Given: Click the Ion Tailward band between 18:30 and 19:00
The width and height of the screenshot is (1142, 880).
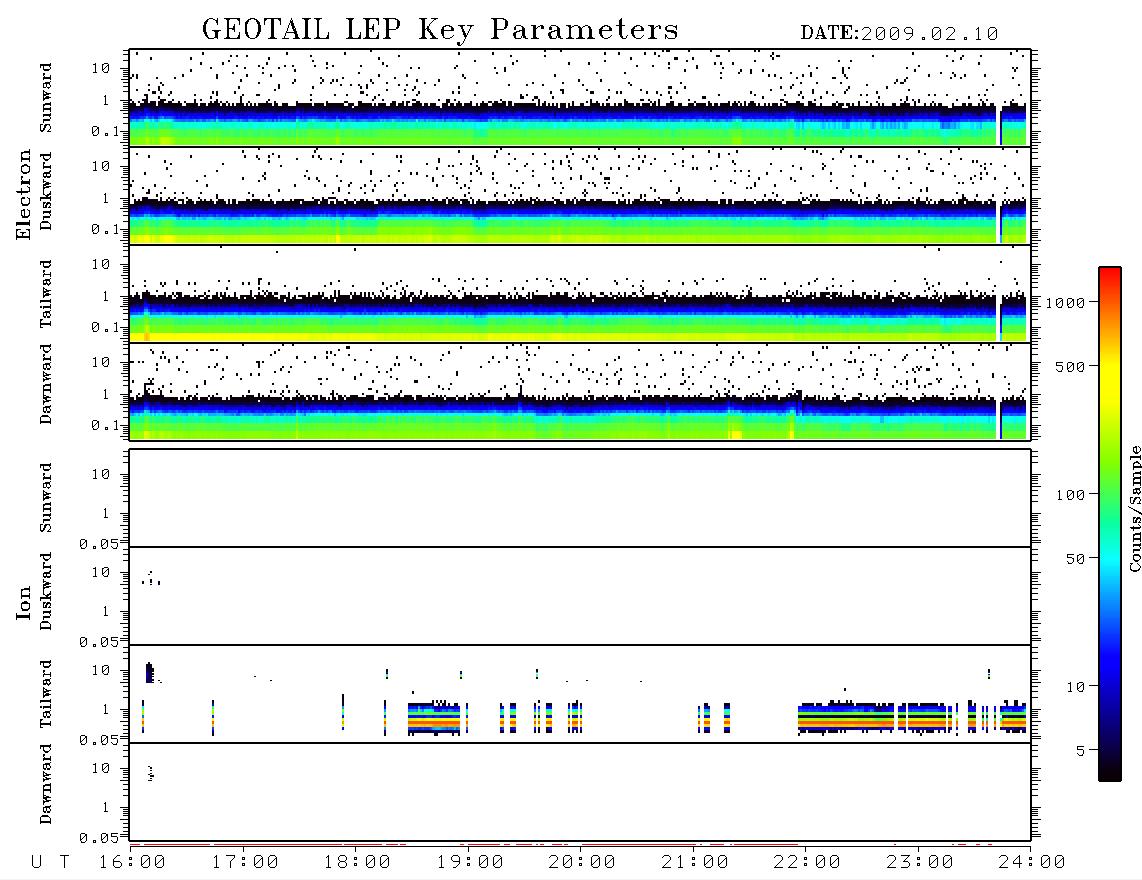Looking at the screenshot, I should pyautogui.click(x=434, y=719).
